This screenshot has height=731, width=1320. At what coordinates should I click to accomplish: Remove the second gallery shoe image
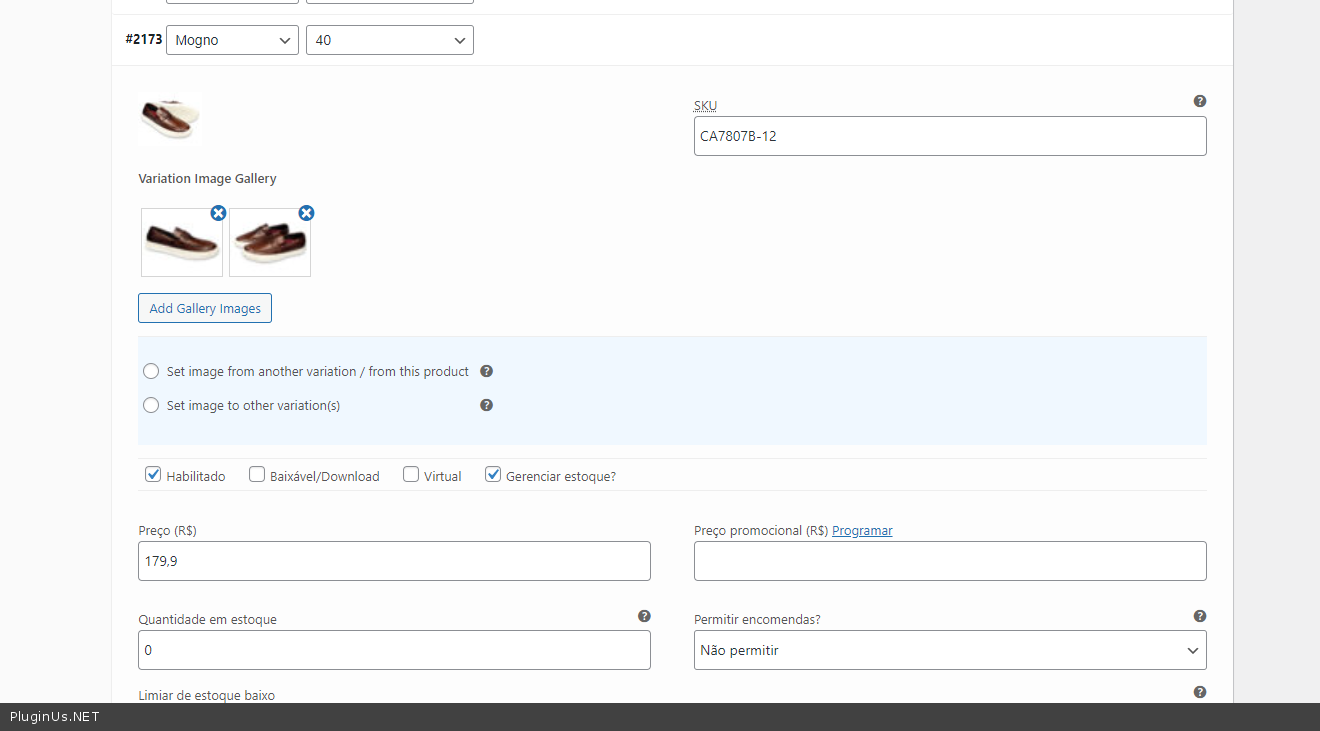(306, 213)
